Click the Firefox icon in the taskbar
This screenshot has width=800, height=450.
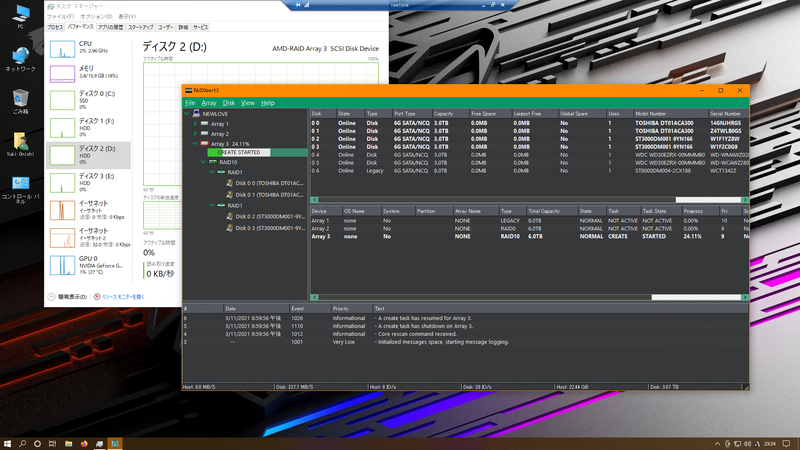(84, 442)
